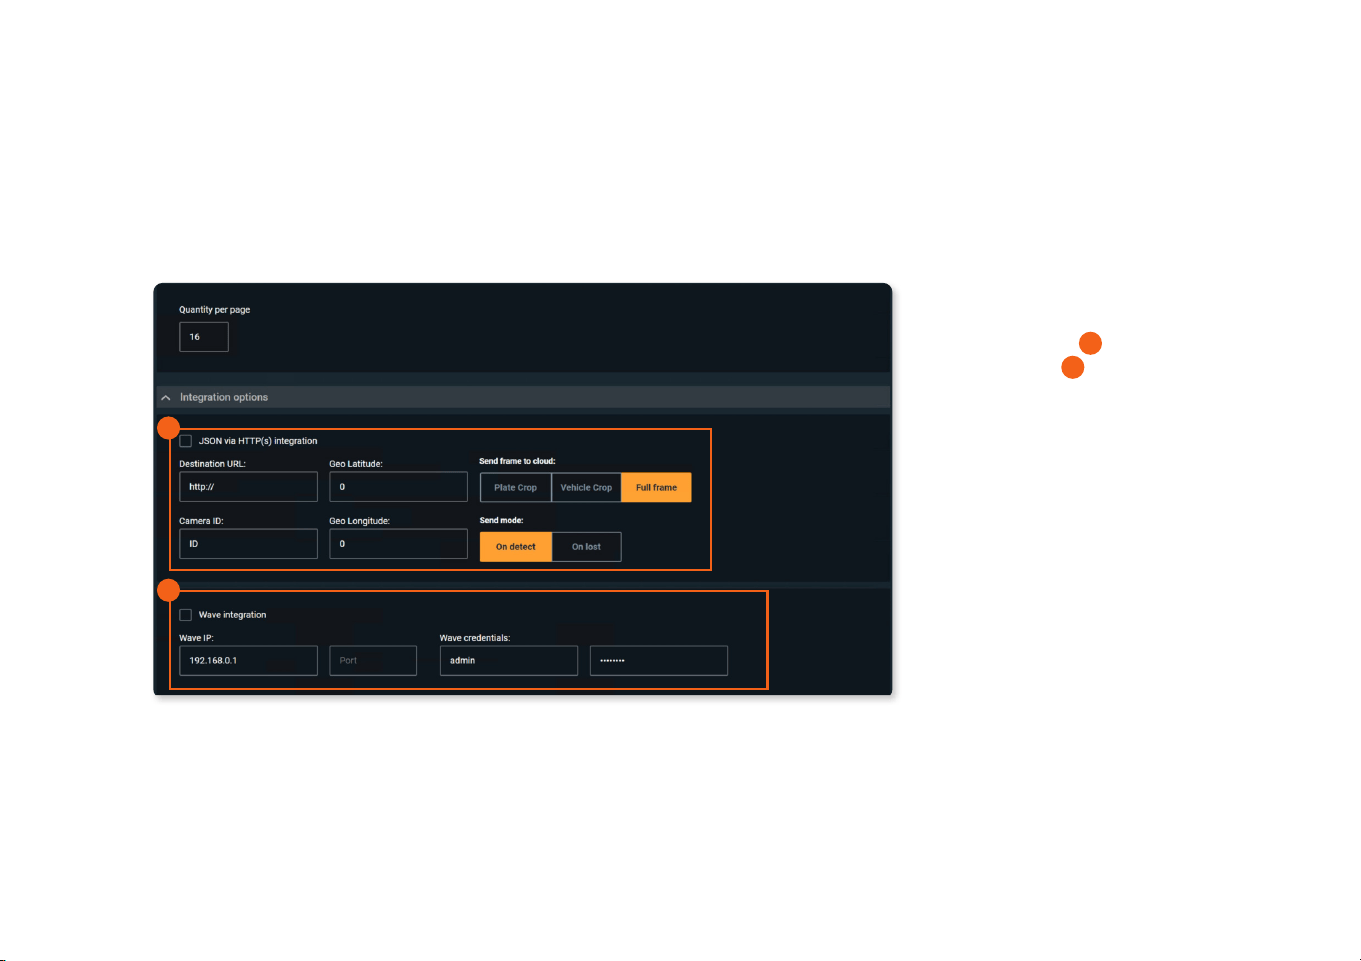Click the 'Geo Longitude:' label
This screenshot has height=961, width=1361.
pos(360,521)
